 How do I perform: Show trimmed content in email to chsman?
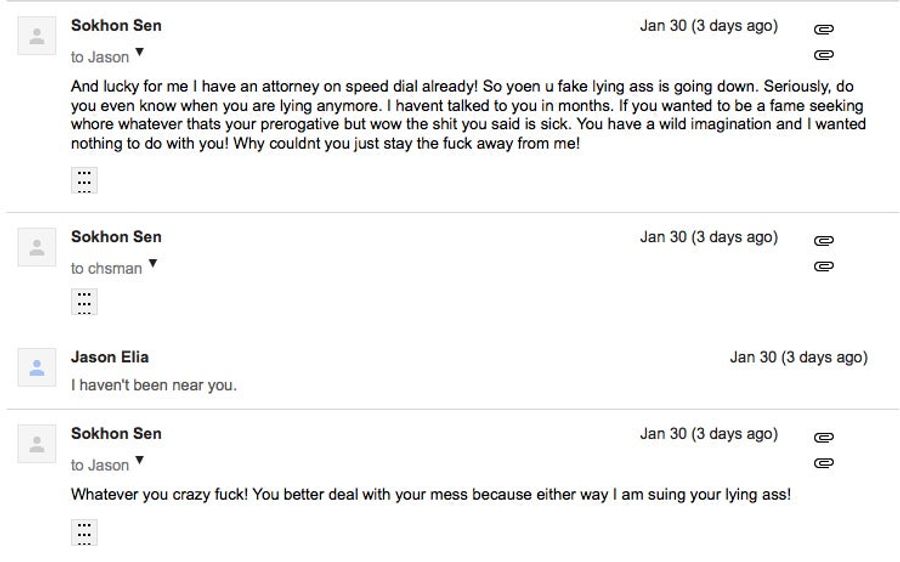click(84, 302)
